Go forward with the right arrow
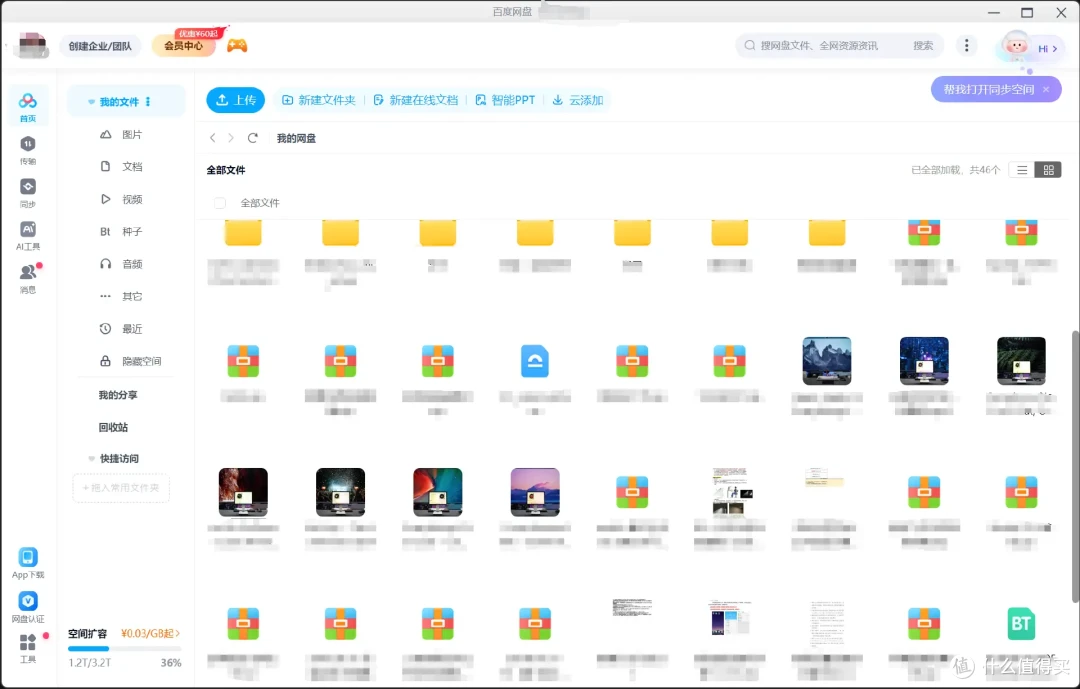 point(231,138)
